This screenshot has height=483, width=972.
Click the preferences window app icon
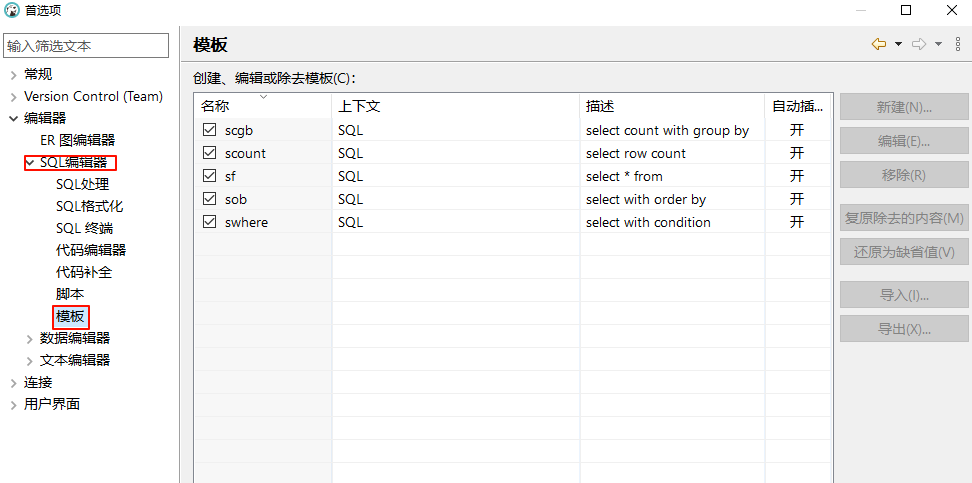pos(11,10)
